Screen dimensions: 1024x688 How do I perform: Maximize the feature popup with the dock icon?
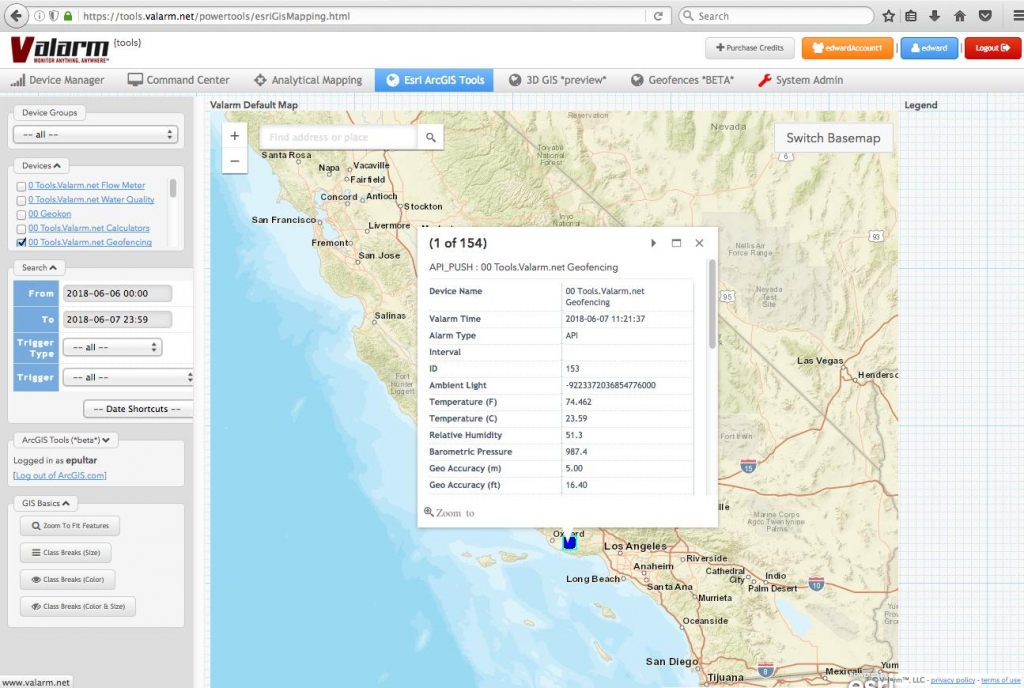pyautogui.click(x=676, y=242)
